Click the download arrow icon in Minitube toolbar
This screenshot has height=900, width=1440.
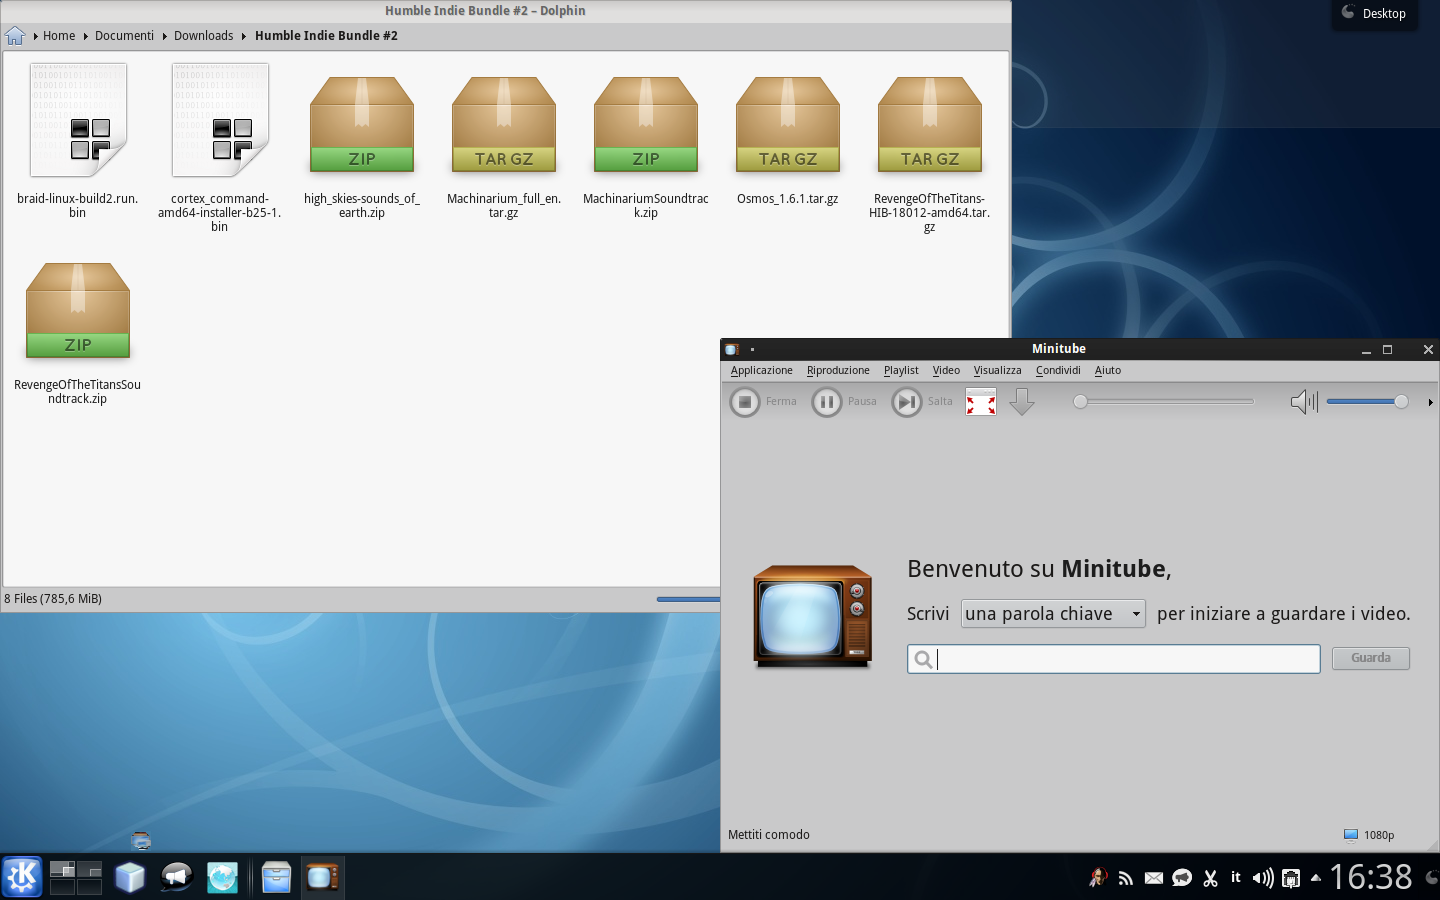(x=1022, y=402)
